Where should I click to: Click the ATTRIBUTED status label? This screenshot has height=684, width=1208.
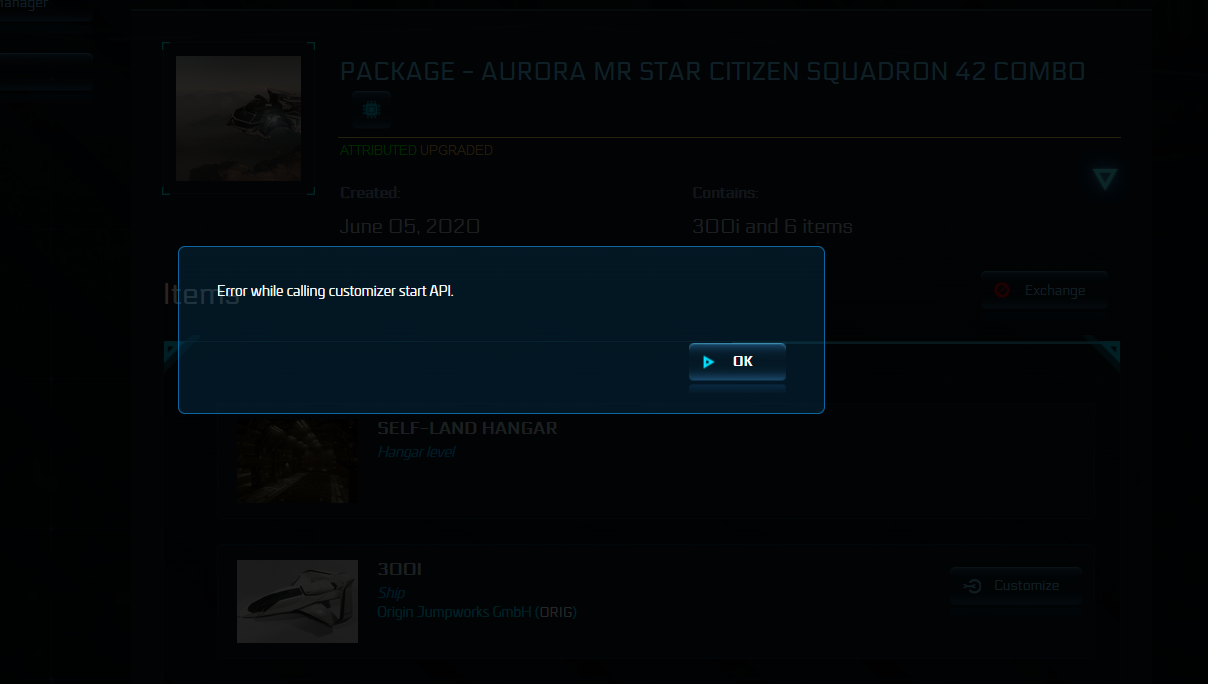point(378,151)
